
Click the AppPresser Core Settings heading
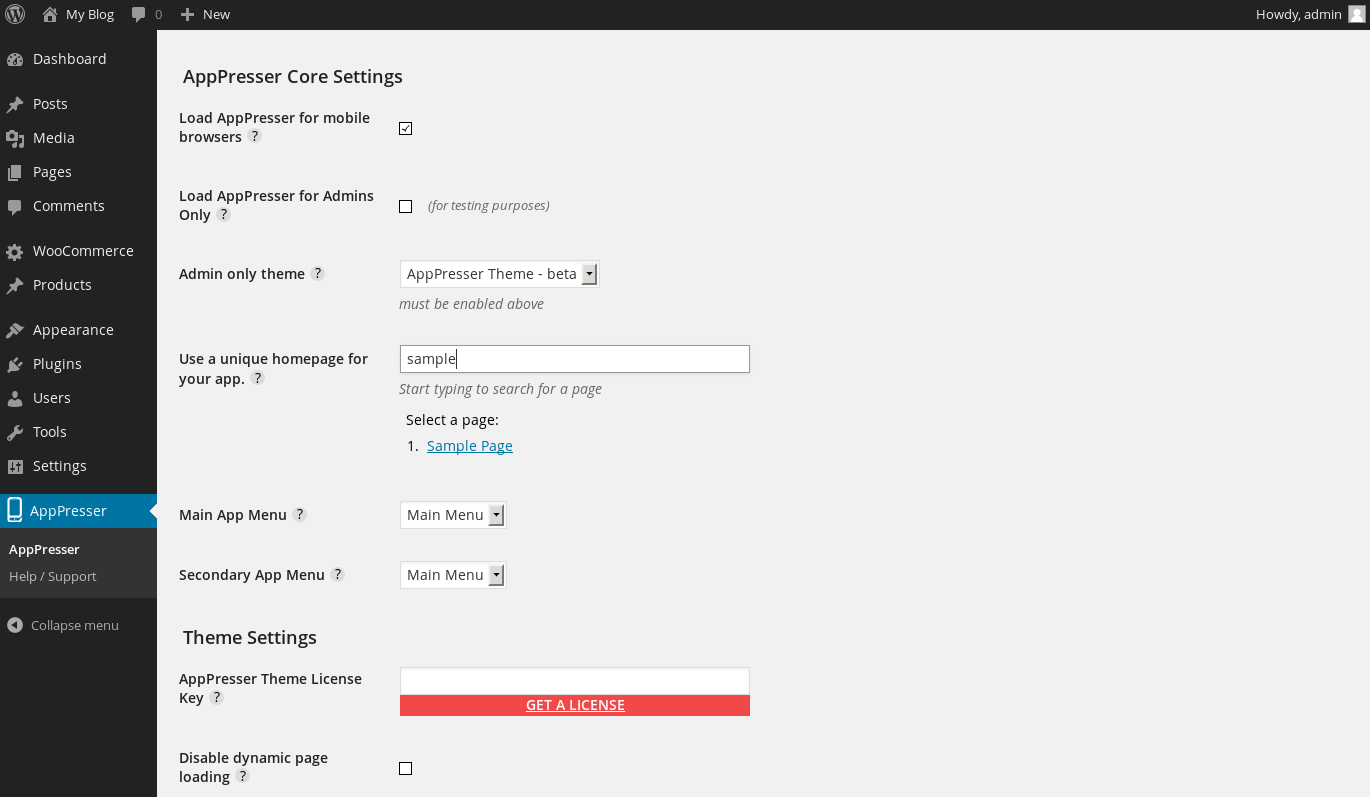coord(293,77)
